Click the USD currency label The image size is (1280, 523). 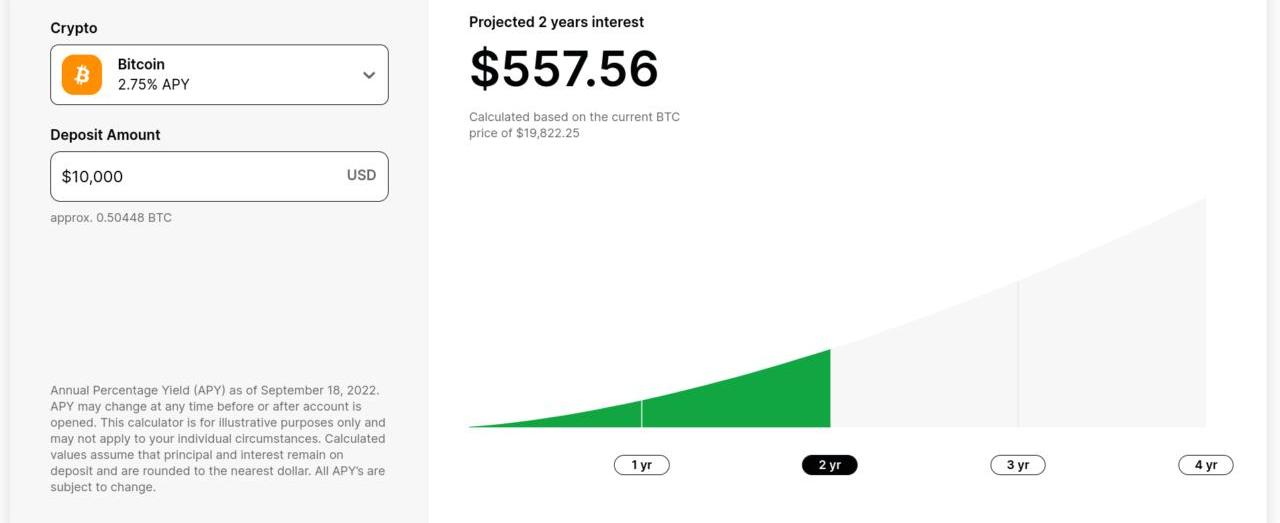361,175
